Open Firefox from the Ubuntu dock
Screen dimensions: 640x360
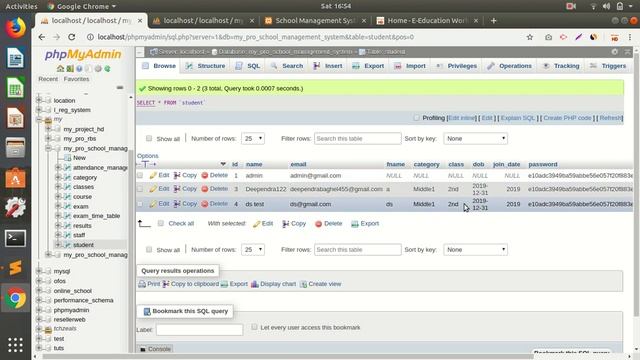(16, 28)
